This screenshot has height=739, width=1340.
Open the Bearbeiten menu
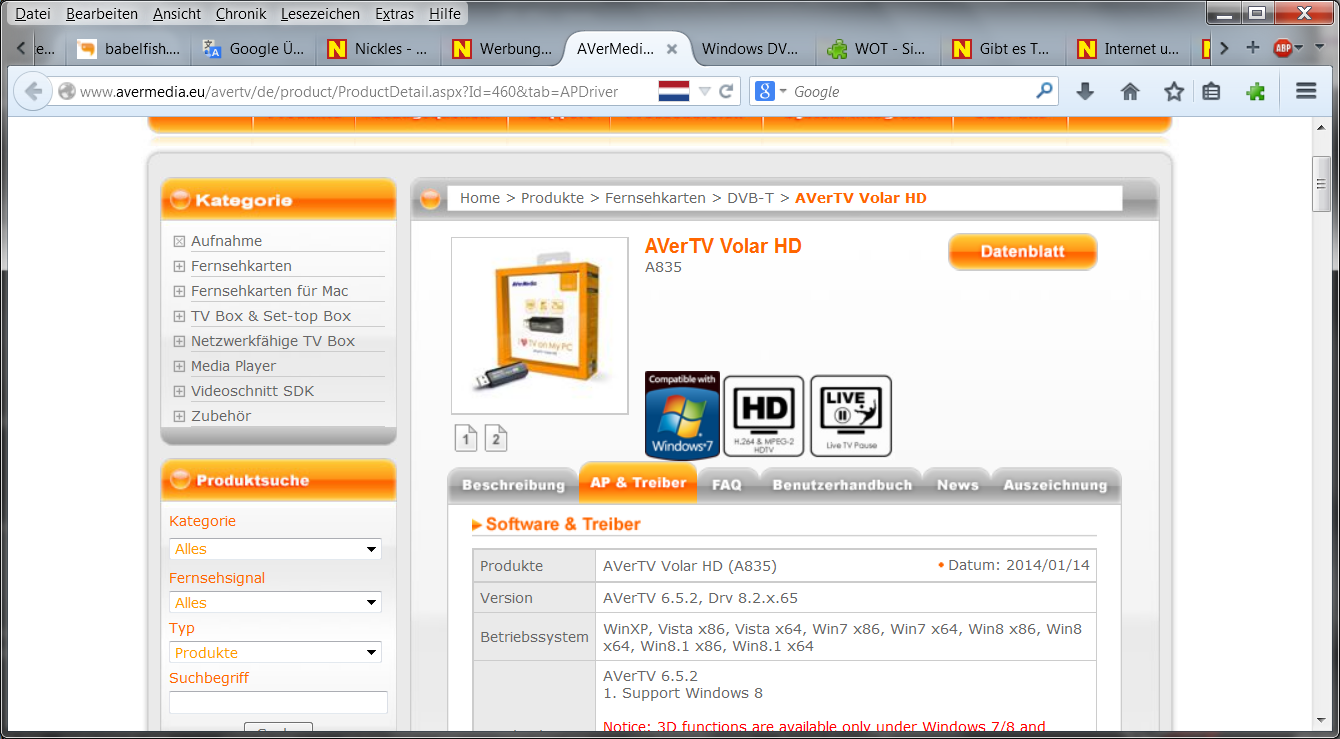click(102, 14)
